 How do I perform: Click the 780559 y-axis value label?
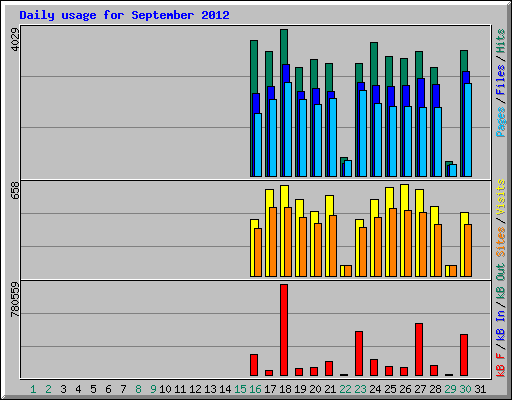click(15, 299)
